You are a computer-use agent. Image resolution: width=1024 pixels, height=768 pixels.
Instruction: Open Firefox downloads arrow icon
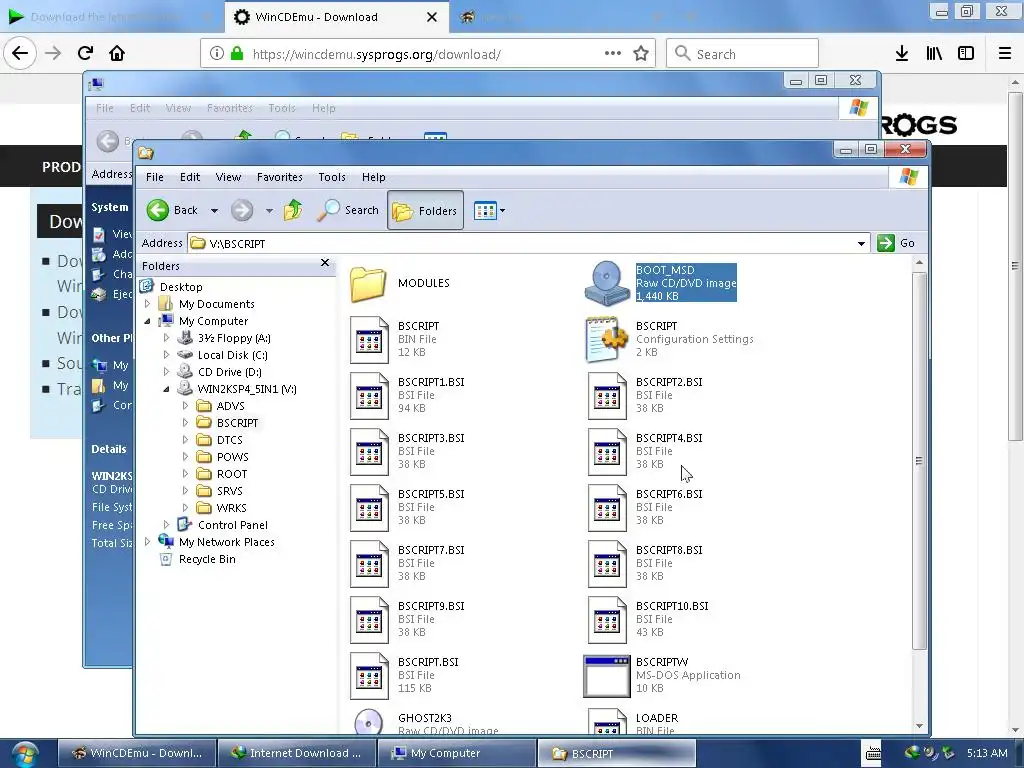click(x=902, y=54)
